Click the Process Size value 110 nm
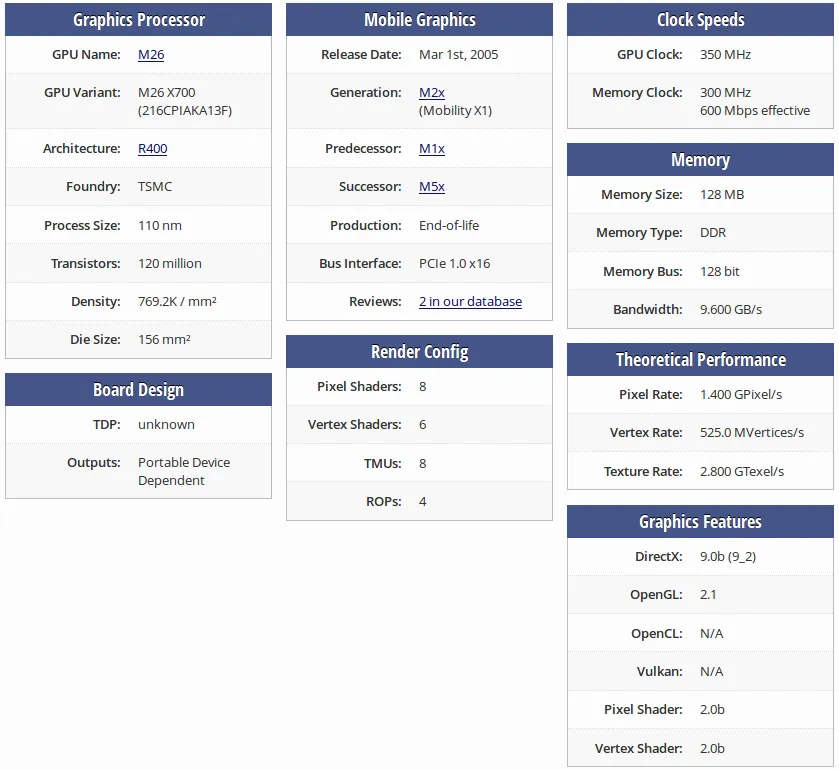Screen dimensions: 839x770 [159, 226]
